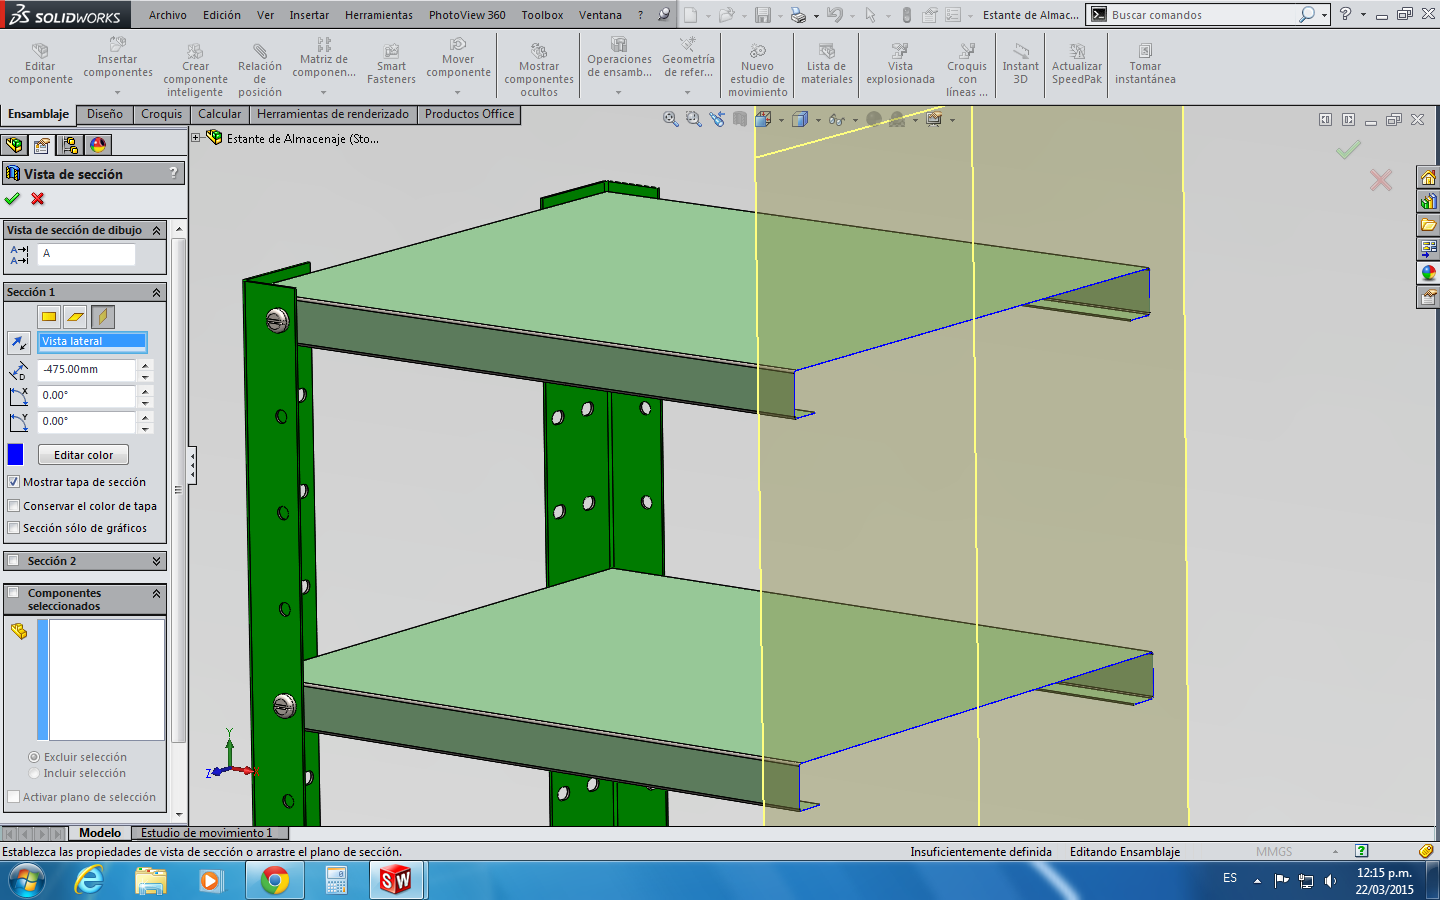Switch to the Croquis tab
Viewport: 1440px width, 900px height.
[161, 114]
